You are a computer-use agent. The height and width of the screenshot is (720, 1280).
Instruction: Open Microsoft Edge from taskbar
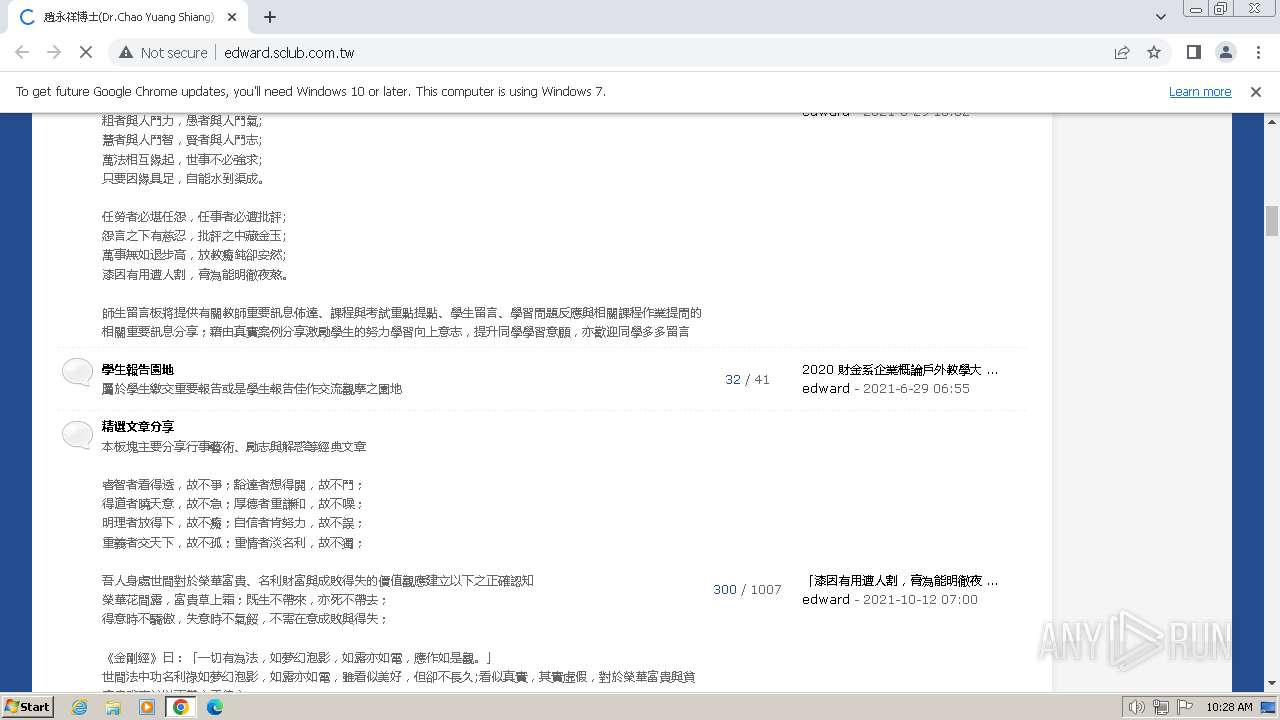(215, 706)
